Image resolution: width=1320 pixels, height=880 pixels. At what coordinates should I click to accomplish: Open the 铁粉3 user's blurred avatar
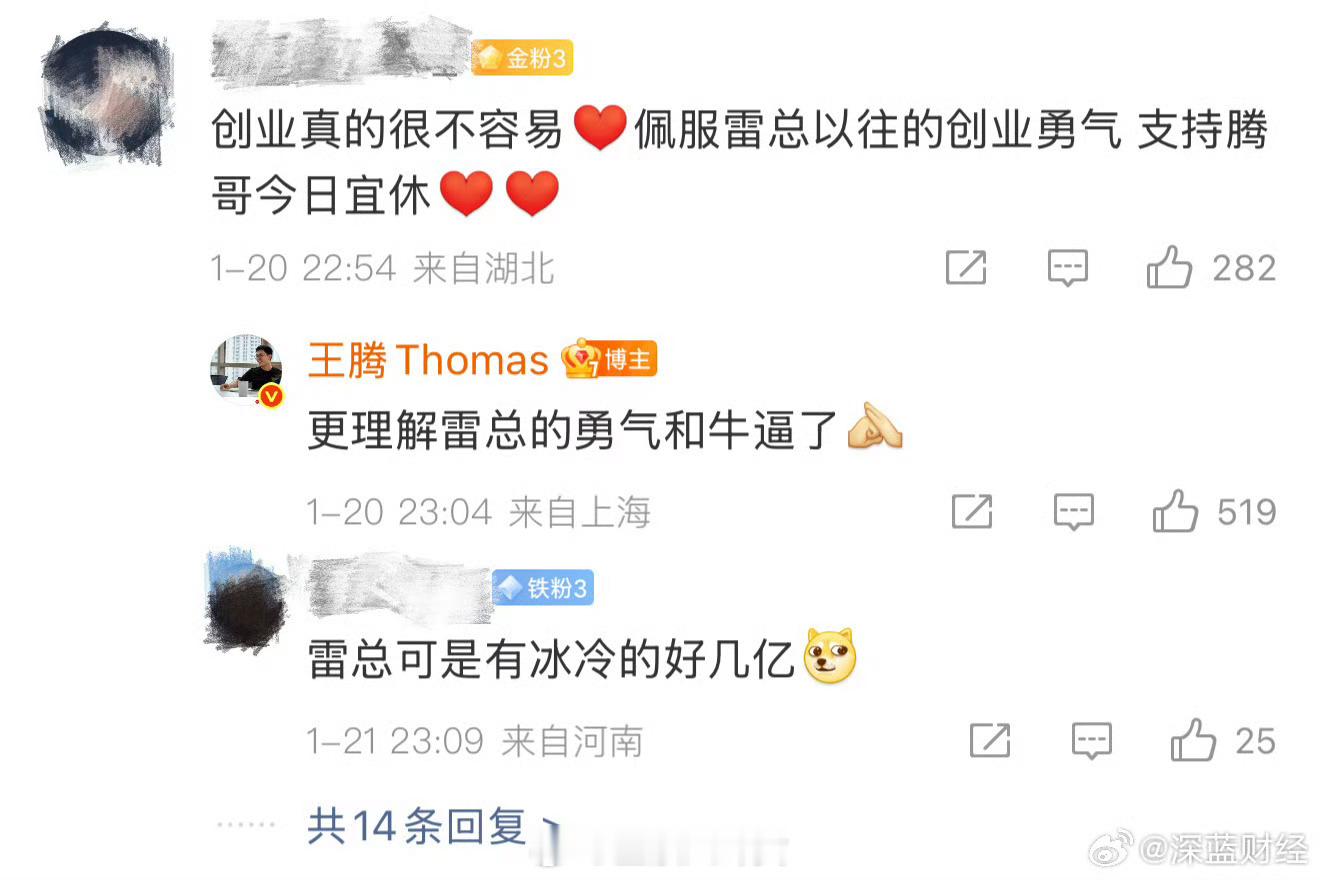(x=246, y=600)
